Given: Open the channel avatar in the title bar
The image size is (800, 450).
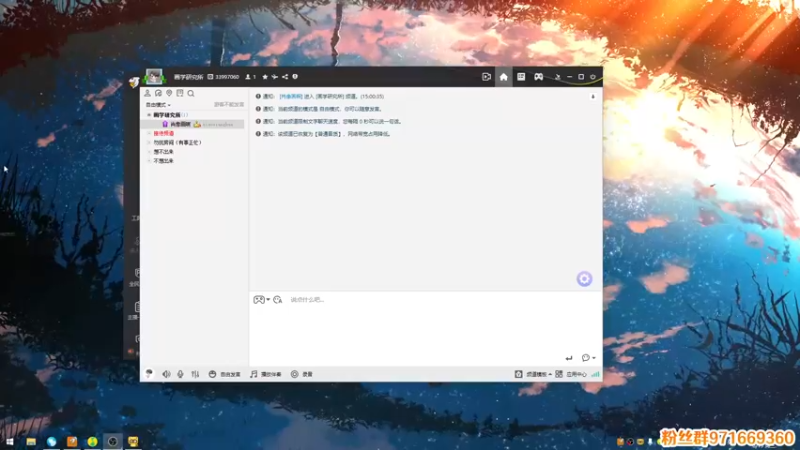Looking at the screenshot, I should (154, 77).
